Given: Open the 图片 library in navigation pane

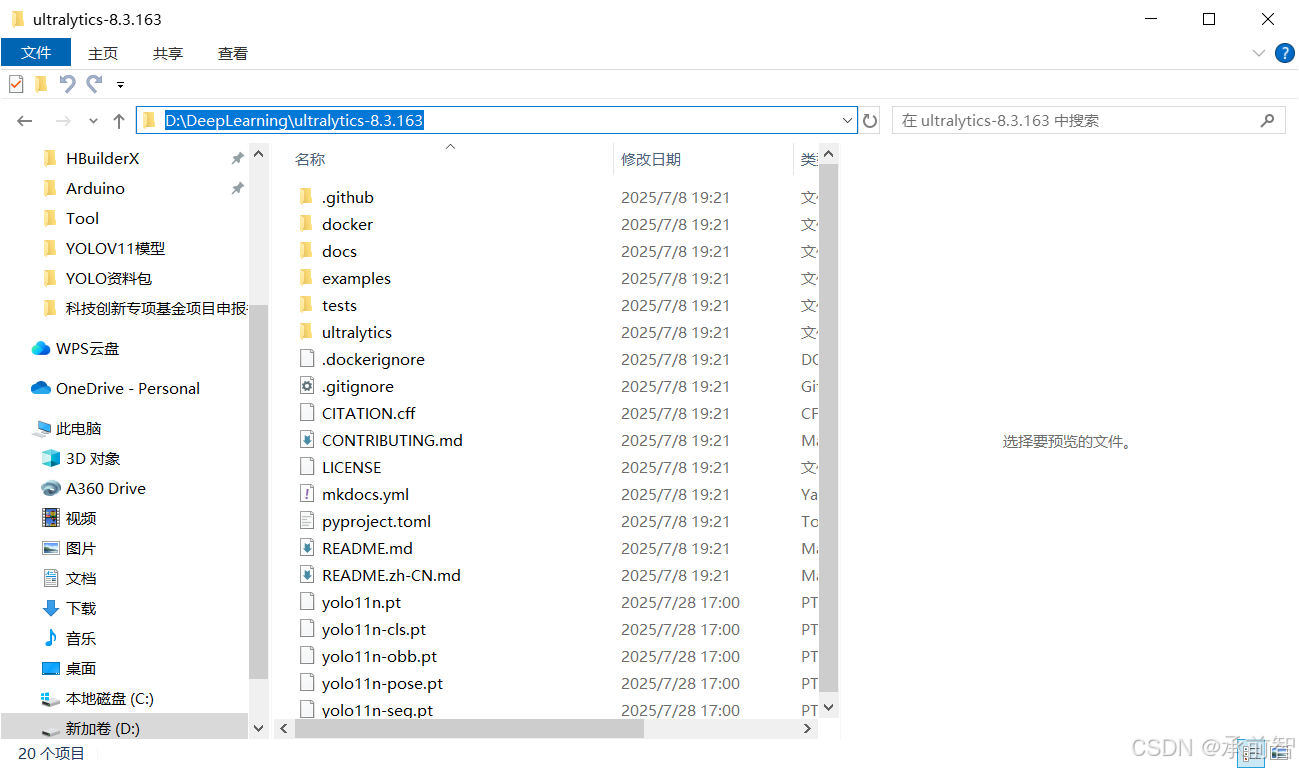Looking at the screenshot, I should pos(81,548).
